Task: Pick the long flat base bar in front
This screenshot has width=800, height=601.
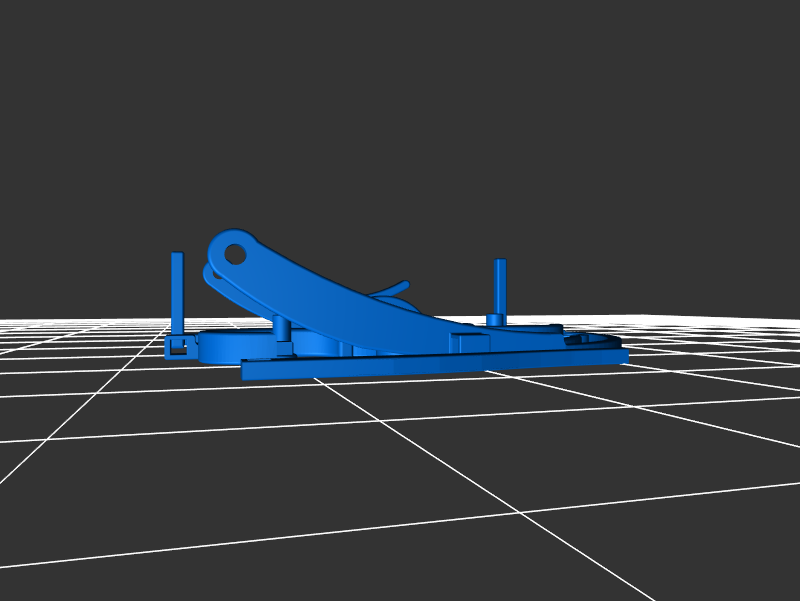Action: [x=430, y=364]
